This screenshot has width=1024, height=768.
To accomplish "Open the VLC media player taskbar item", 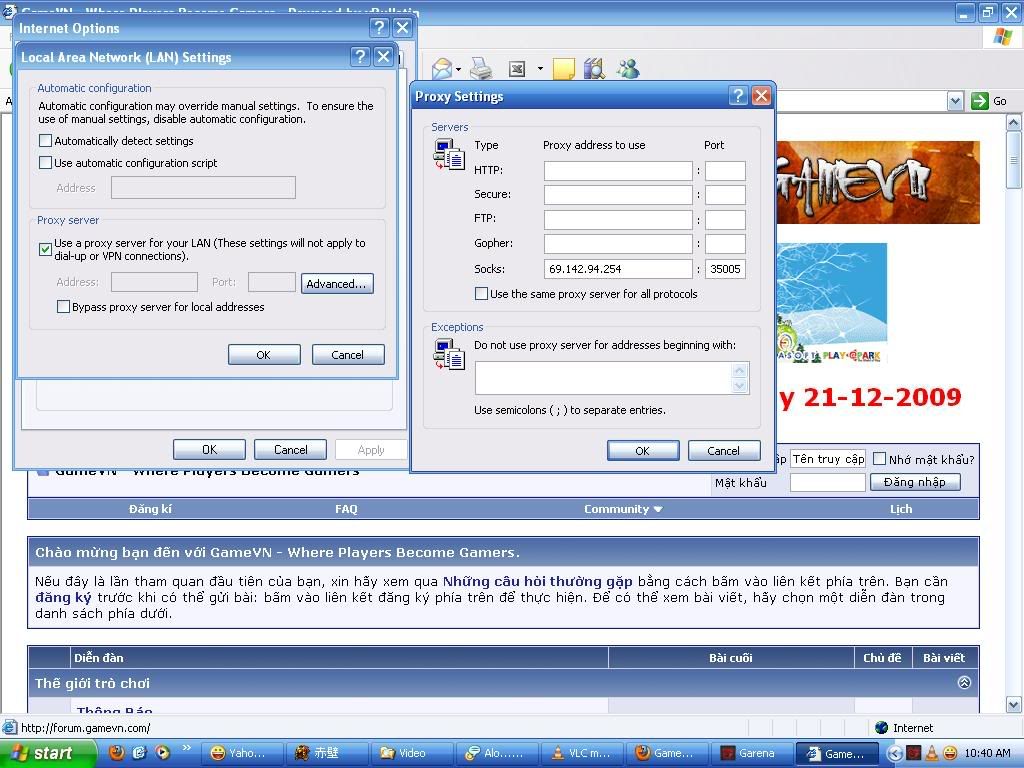I will pyautogui.click(x=581, y=753).
